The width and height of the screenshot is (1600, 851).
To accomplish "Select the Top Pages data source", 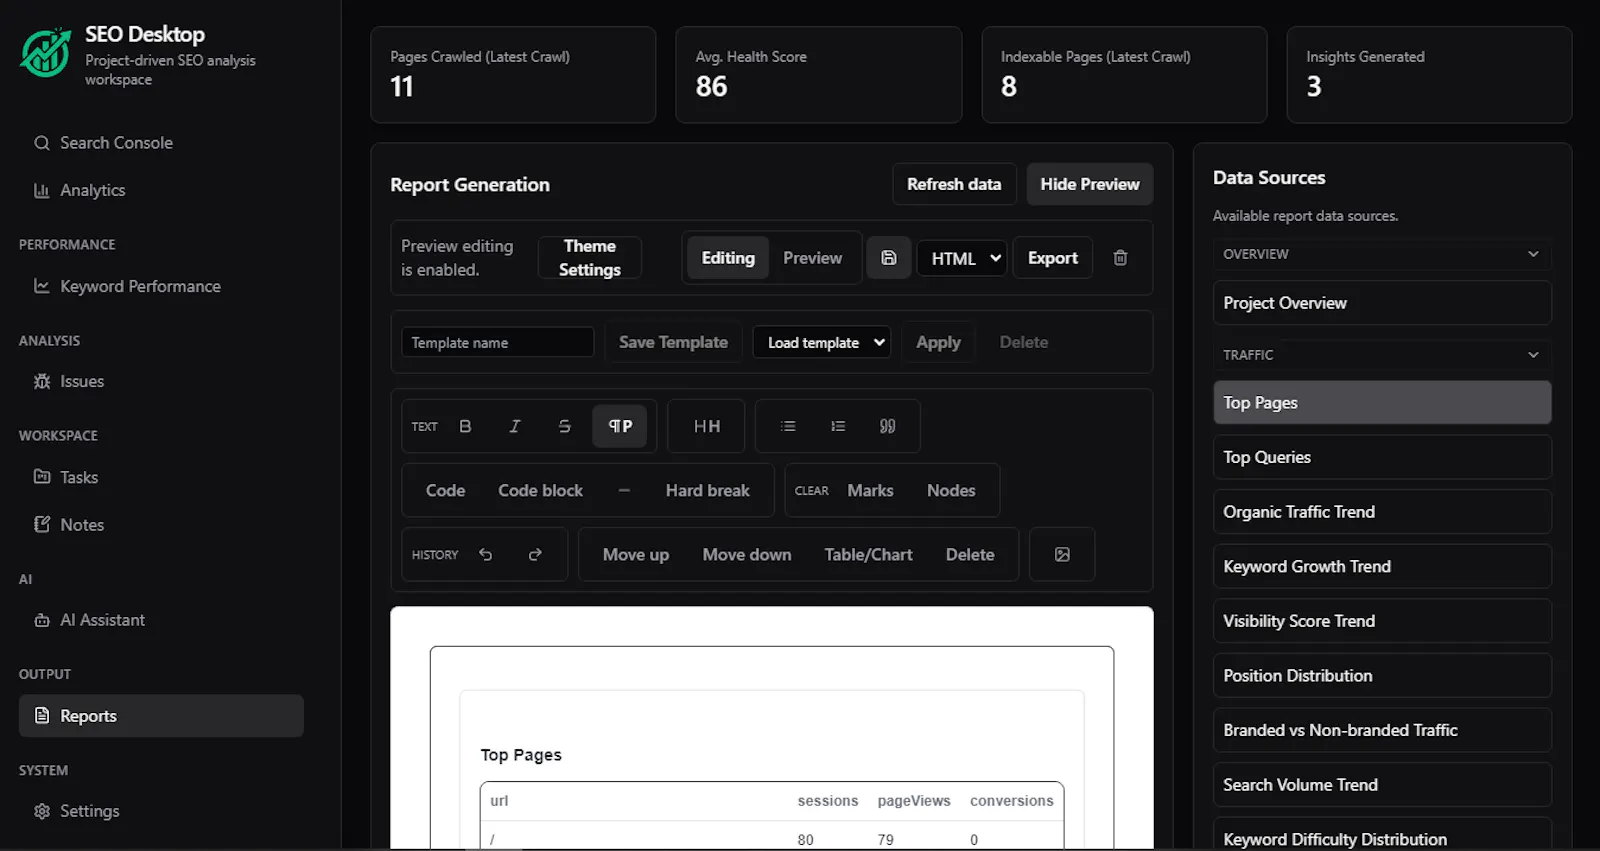I will coord(1382,402).
